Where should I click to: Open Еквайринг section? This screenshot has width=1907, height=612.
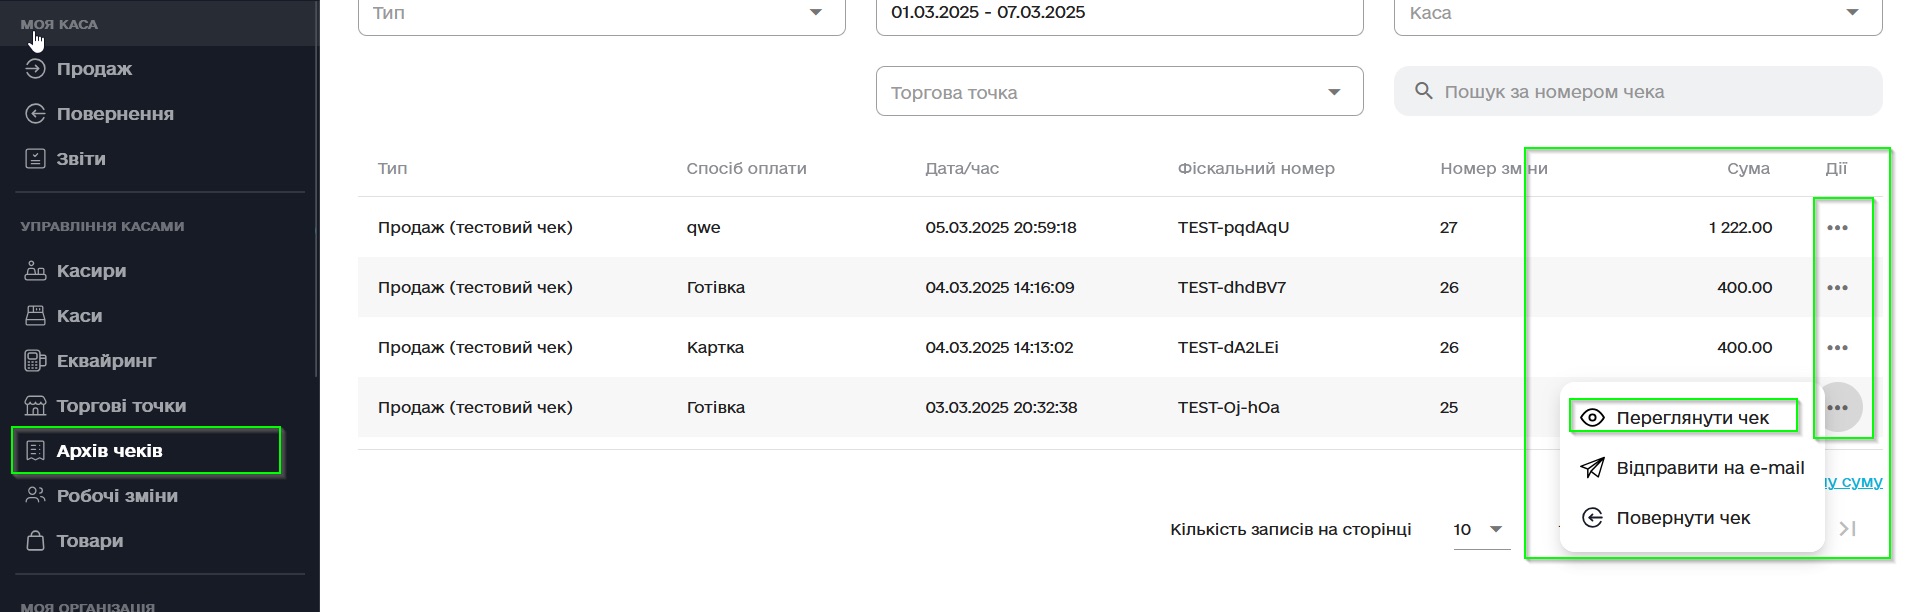[106, 361]
